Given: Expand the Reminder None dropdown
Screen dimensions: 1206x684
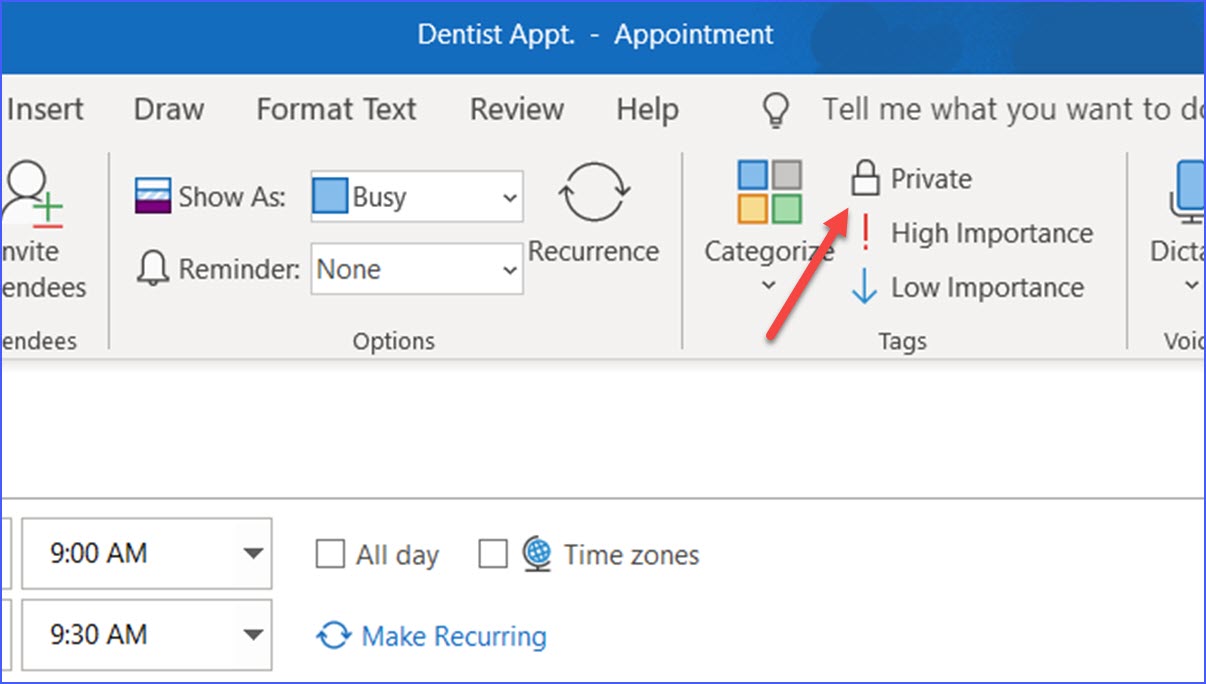Looking at the screenshot, I should pyautogui.click(x=509, y=270).
